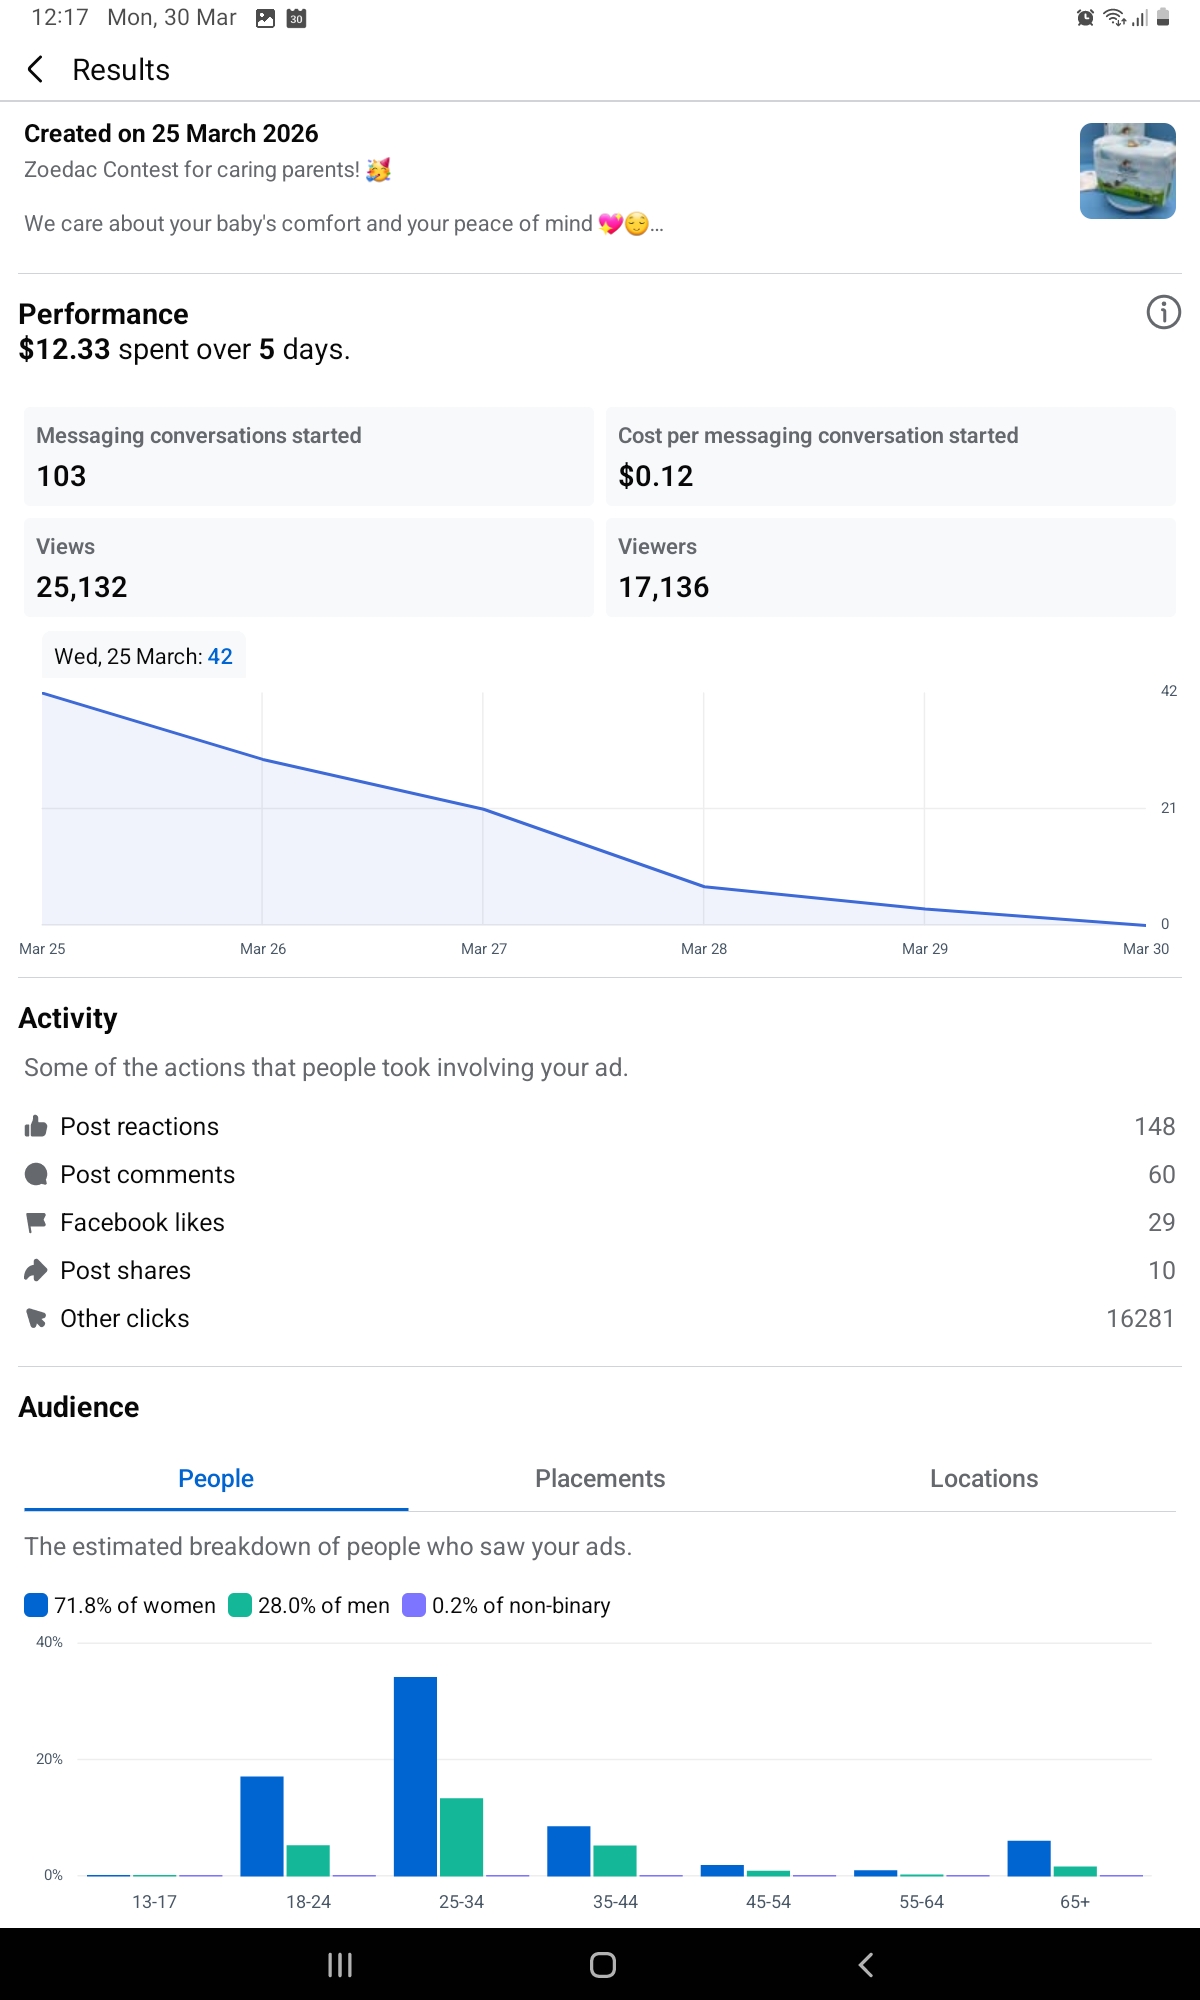Tap the Post reactions thumbs-up icon
The width and height of the screenshot is (1200, 2000).
(x=36, y=1127)
